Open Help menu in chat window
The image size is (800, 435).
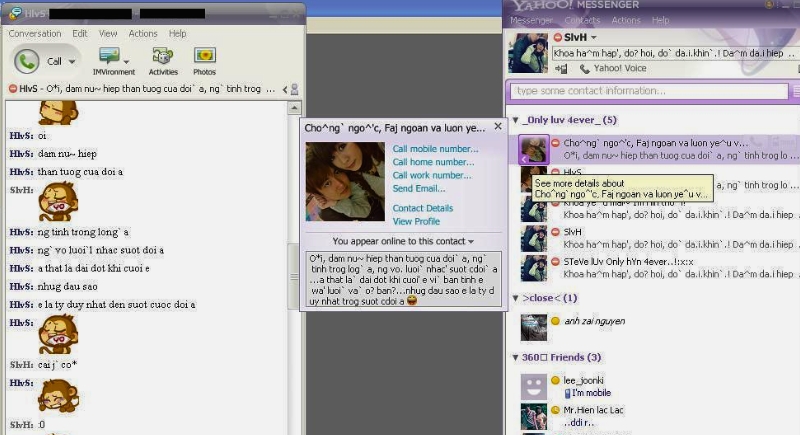pyautogui.click(x=178, y=34)
